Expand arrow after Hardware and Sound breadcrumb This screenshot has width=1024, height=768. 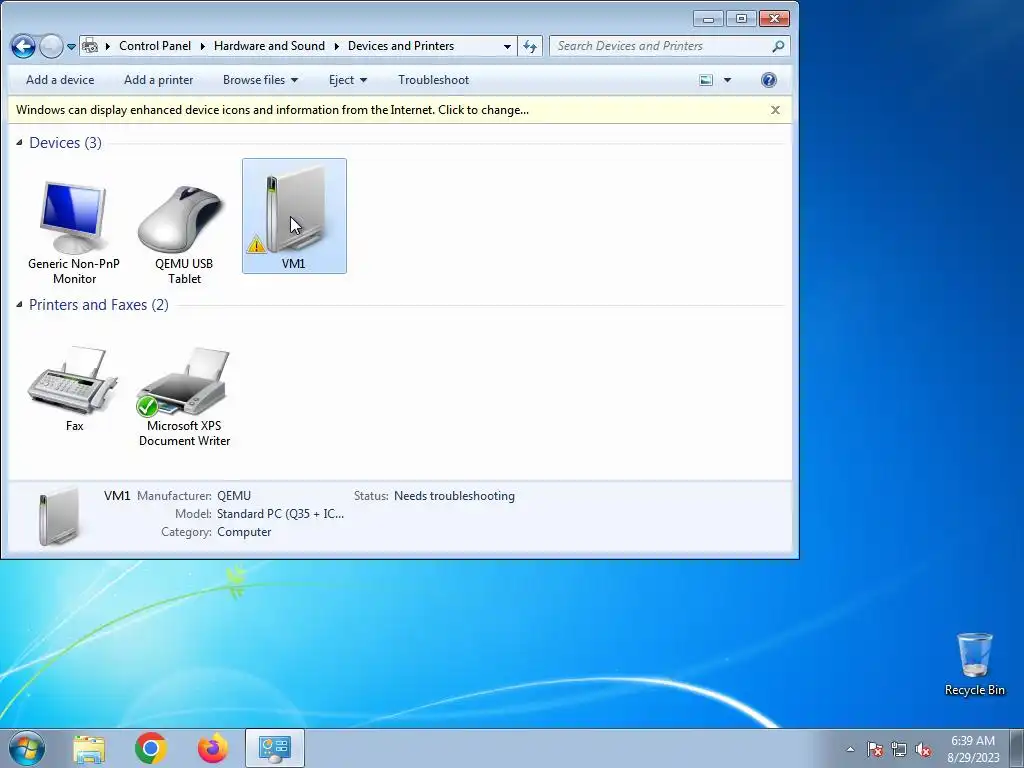(x=336, y=46)
